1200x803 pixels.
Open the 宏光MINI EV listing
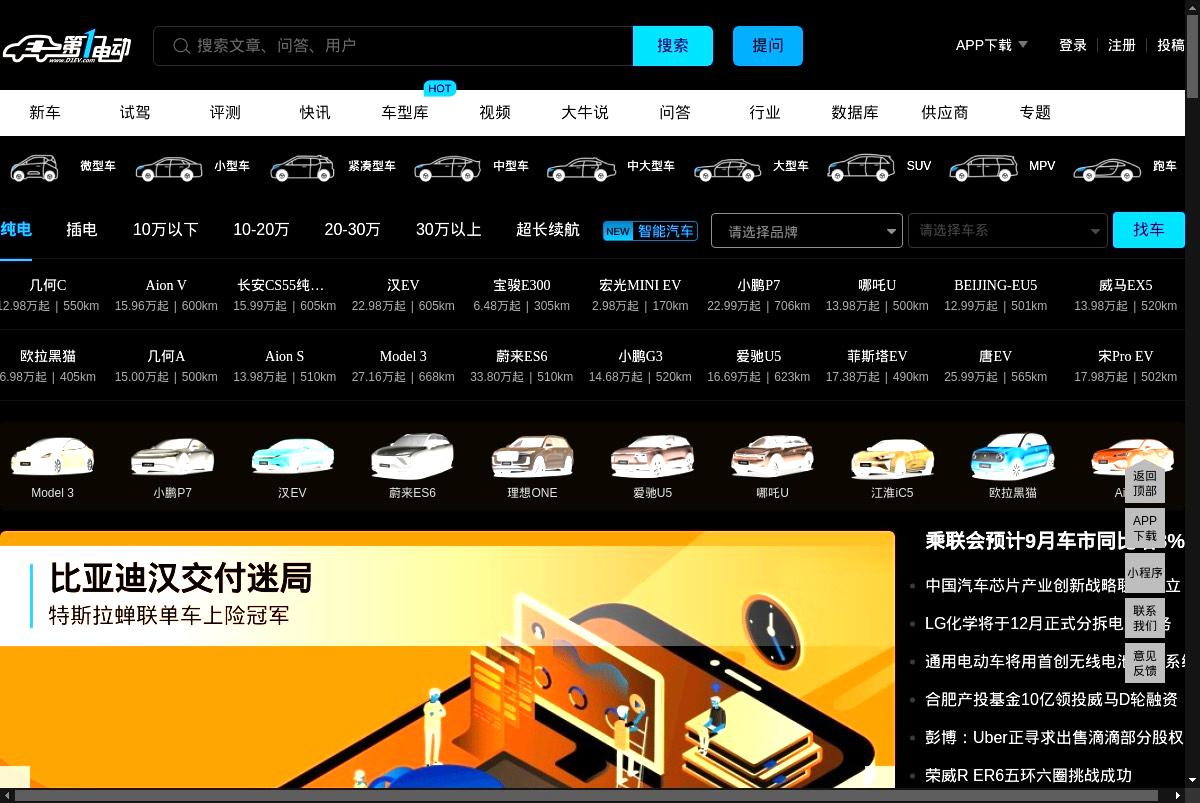click(x=640, y=295)
